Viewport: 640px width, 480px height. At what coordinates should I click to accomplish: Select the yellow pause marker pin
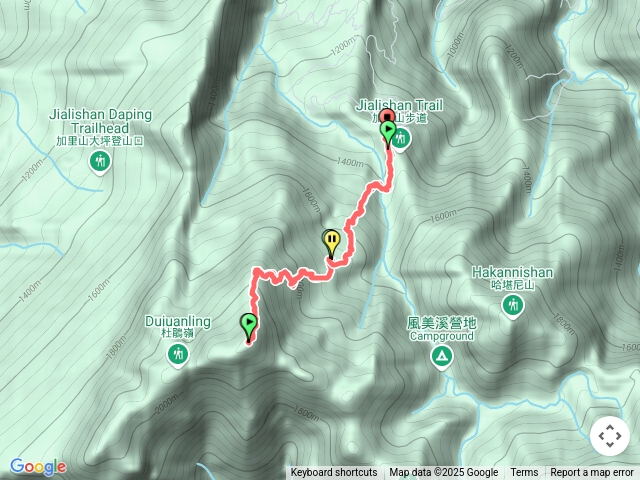point(333,243)
